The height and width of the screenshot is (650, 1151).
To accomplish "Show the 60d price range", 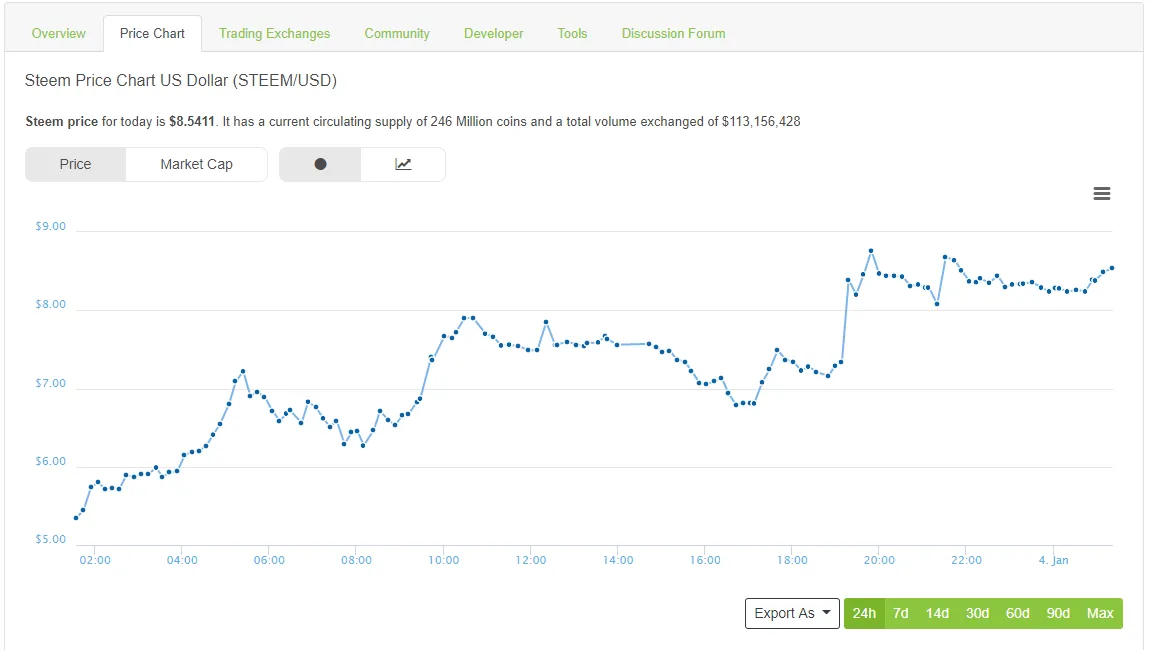I will click(x=1017, y=613).
